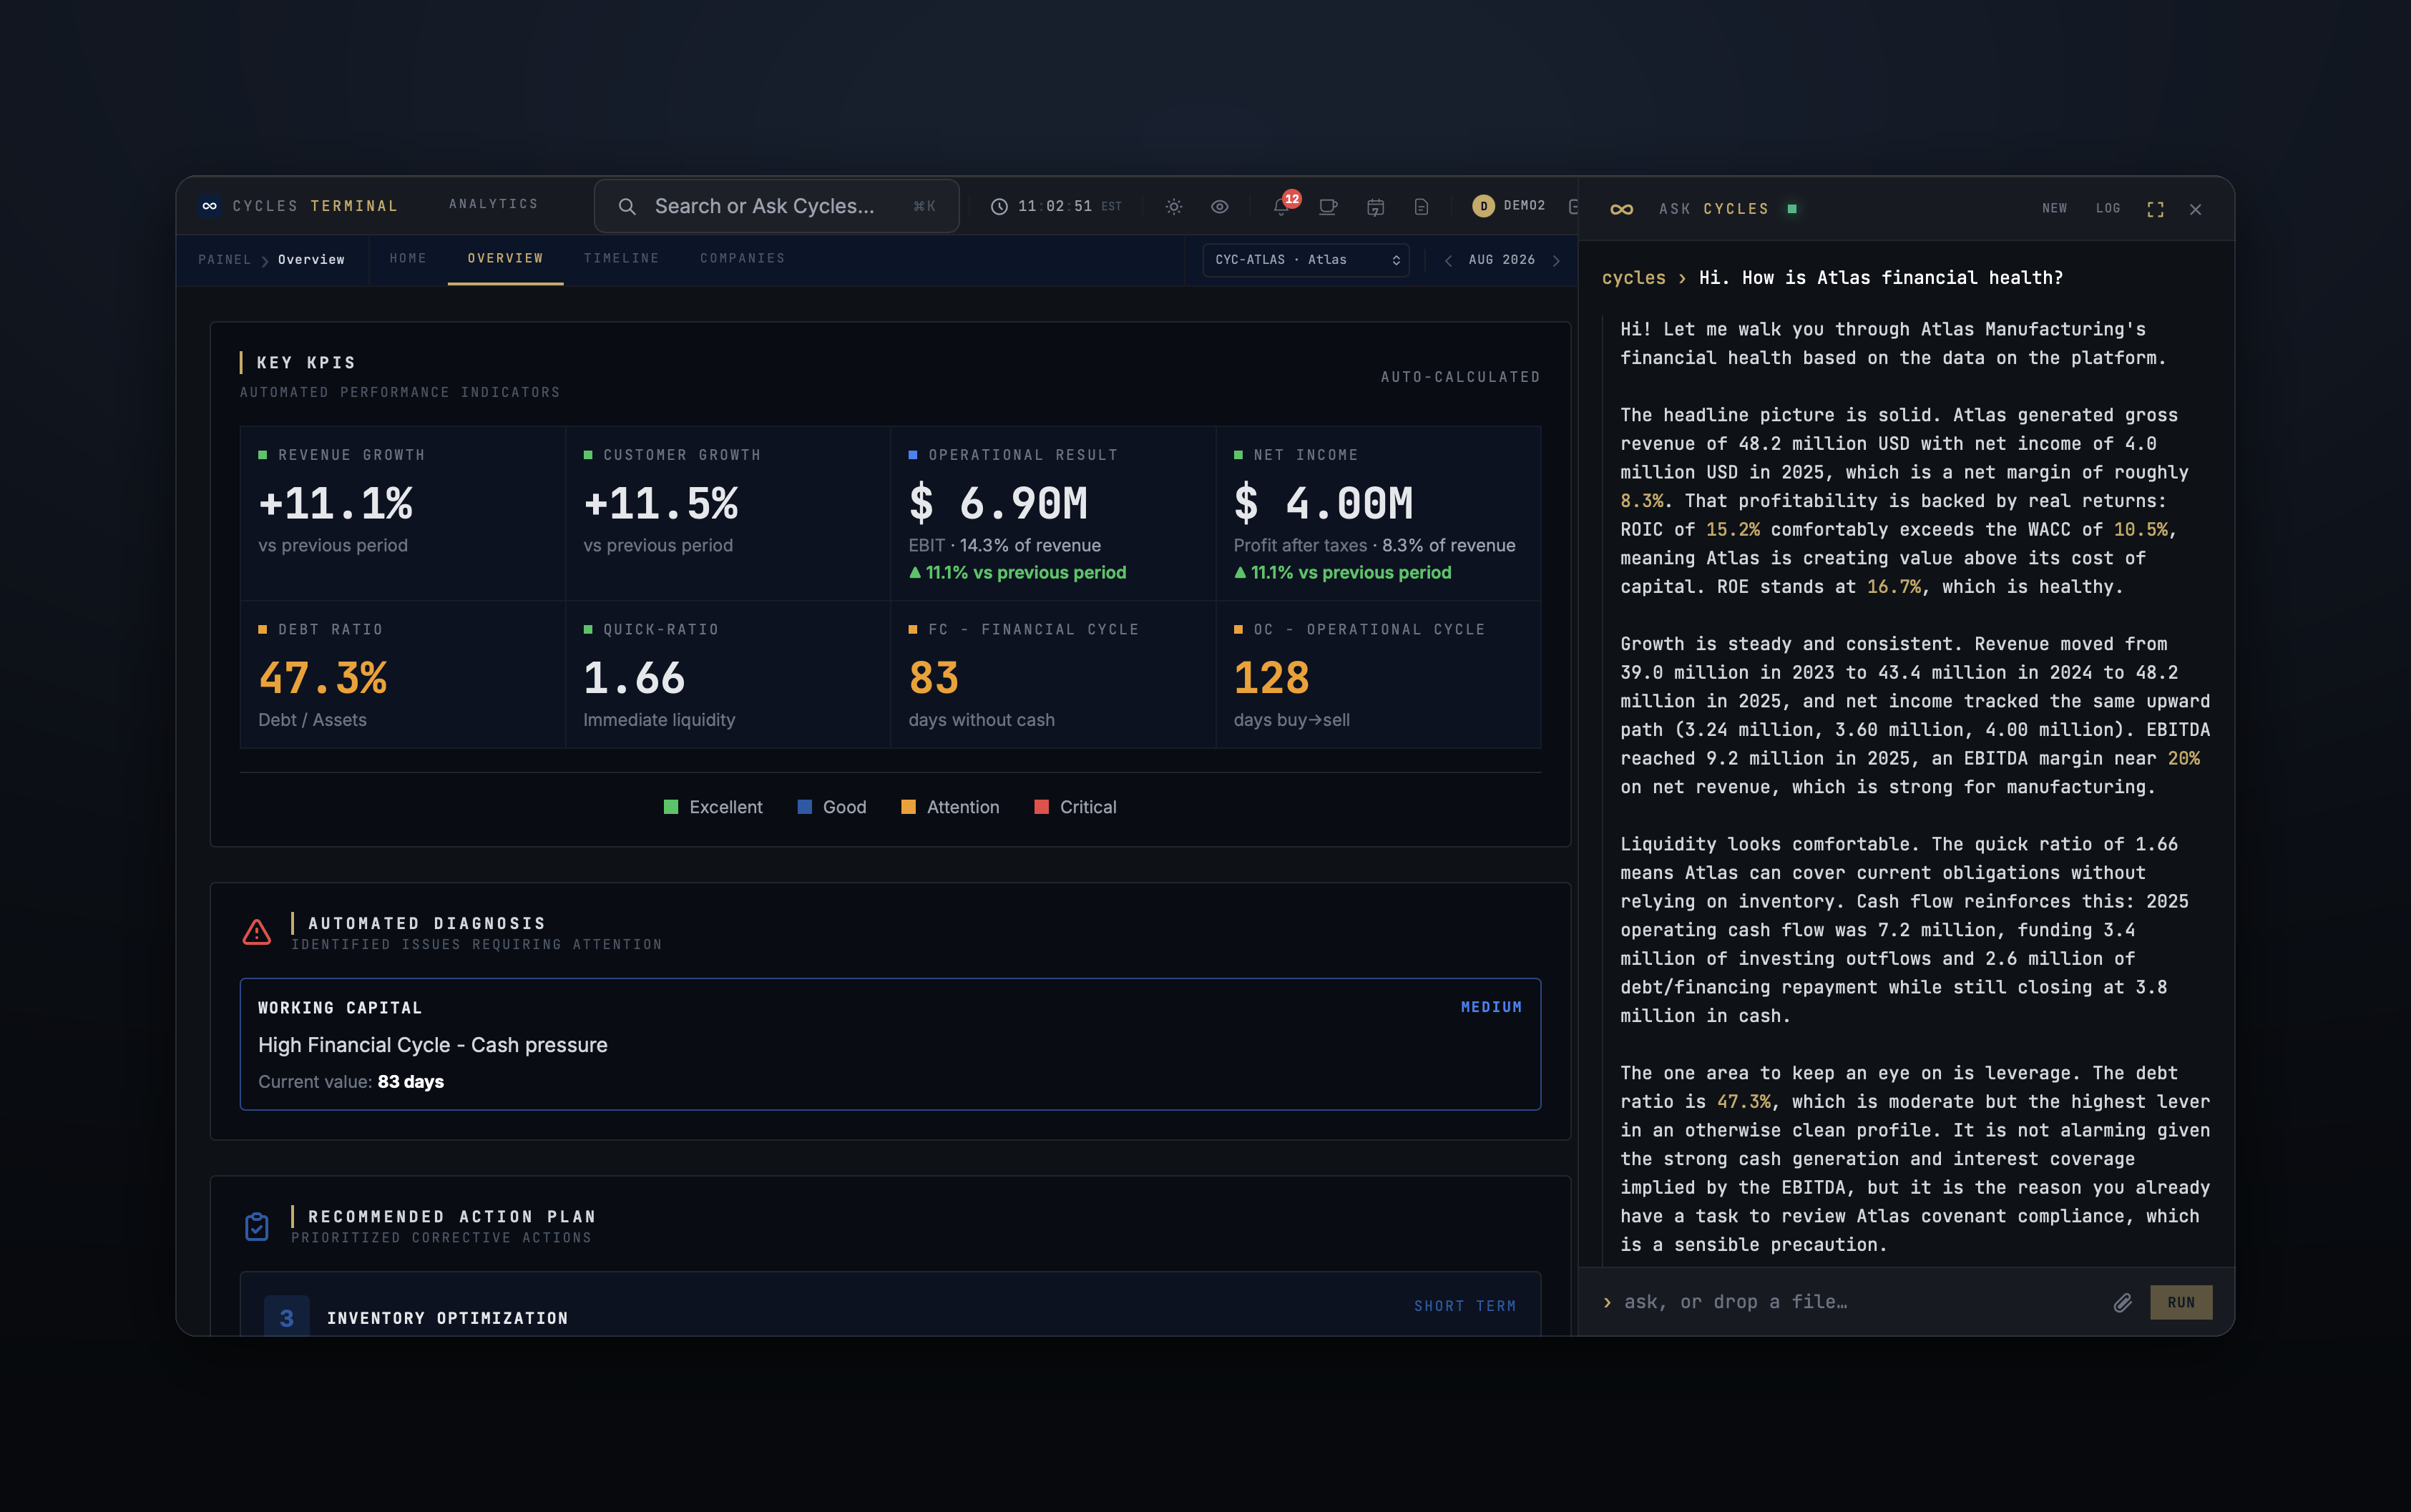Click Financial Cycle 83 value
Screen dimensions: 2411x1512
pyautogui.click(x=933, y=678)
